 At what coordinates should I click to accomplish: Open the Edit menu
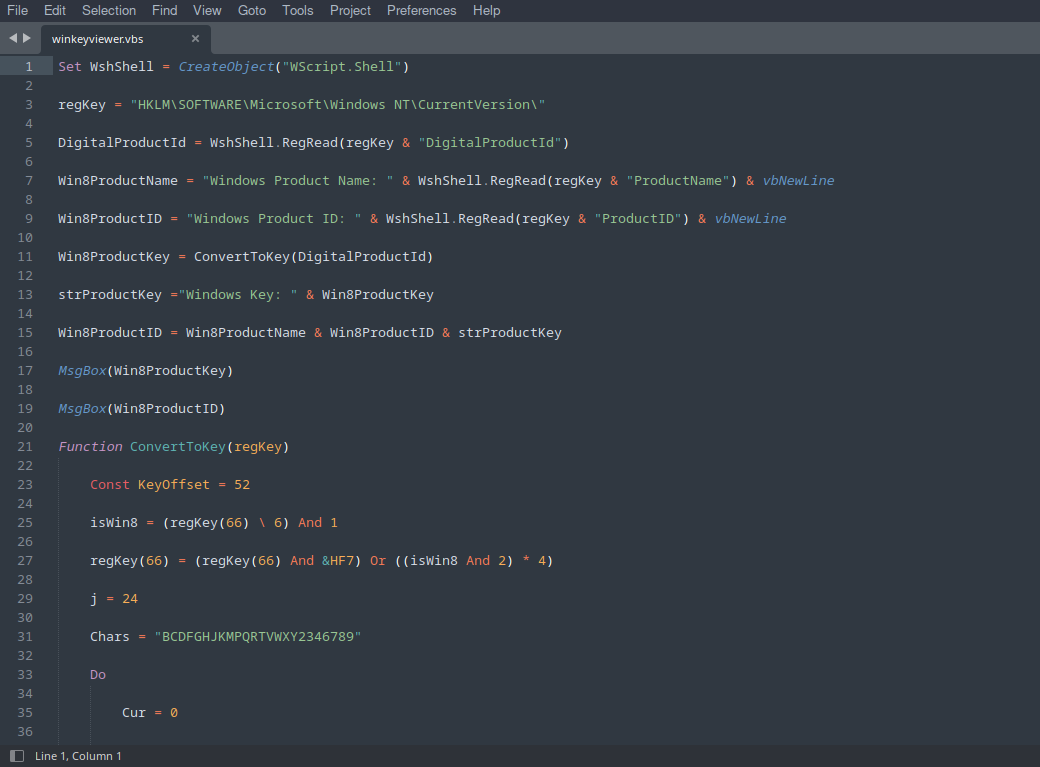[54, 11]
